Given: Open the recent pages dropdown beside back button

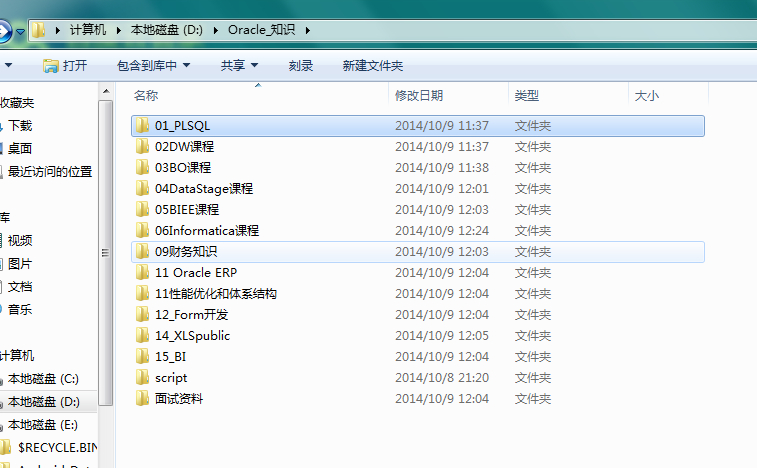Looking at the screenshot, I should (20, 32).
